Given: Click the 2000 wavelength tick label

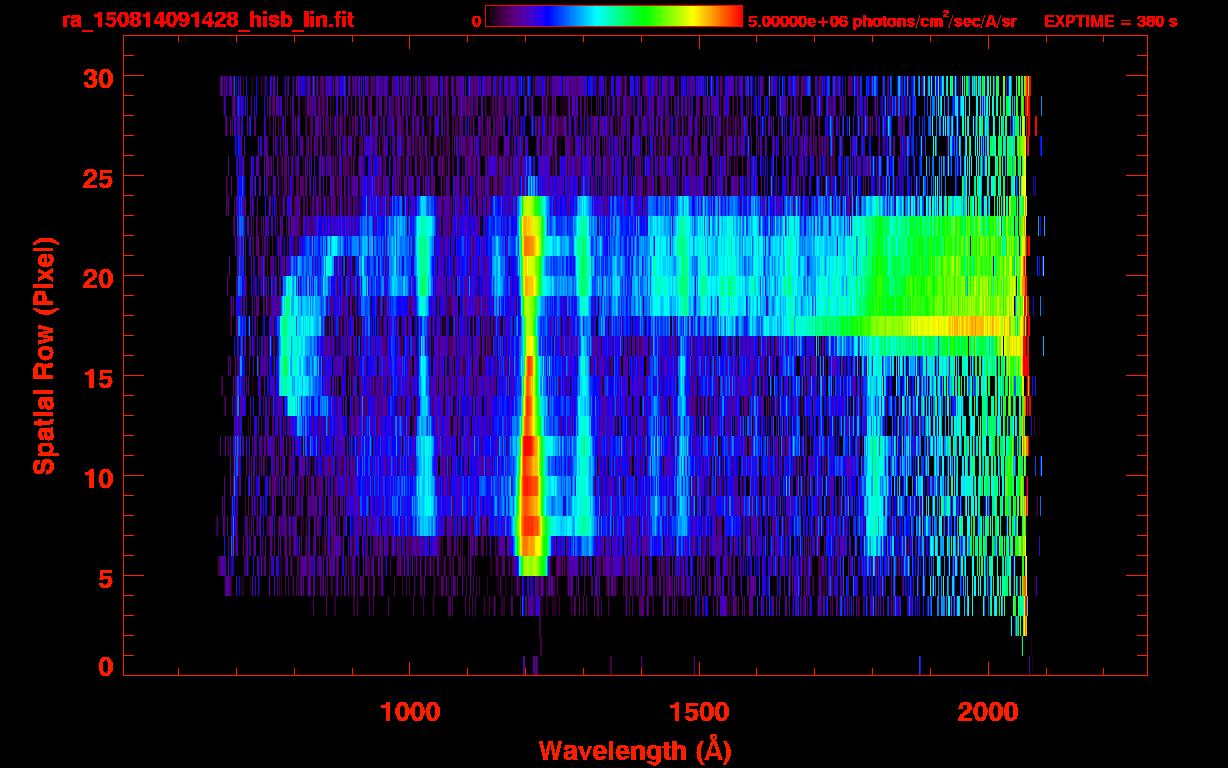Looking at the screenshot, I should pyautogui.click(x=987, y=712).
